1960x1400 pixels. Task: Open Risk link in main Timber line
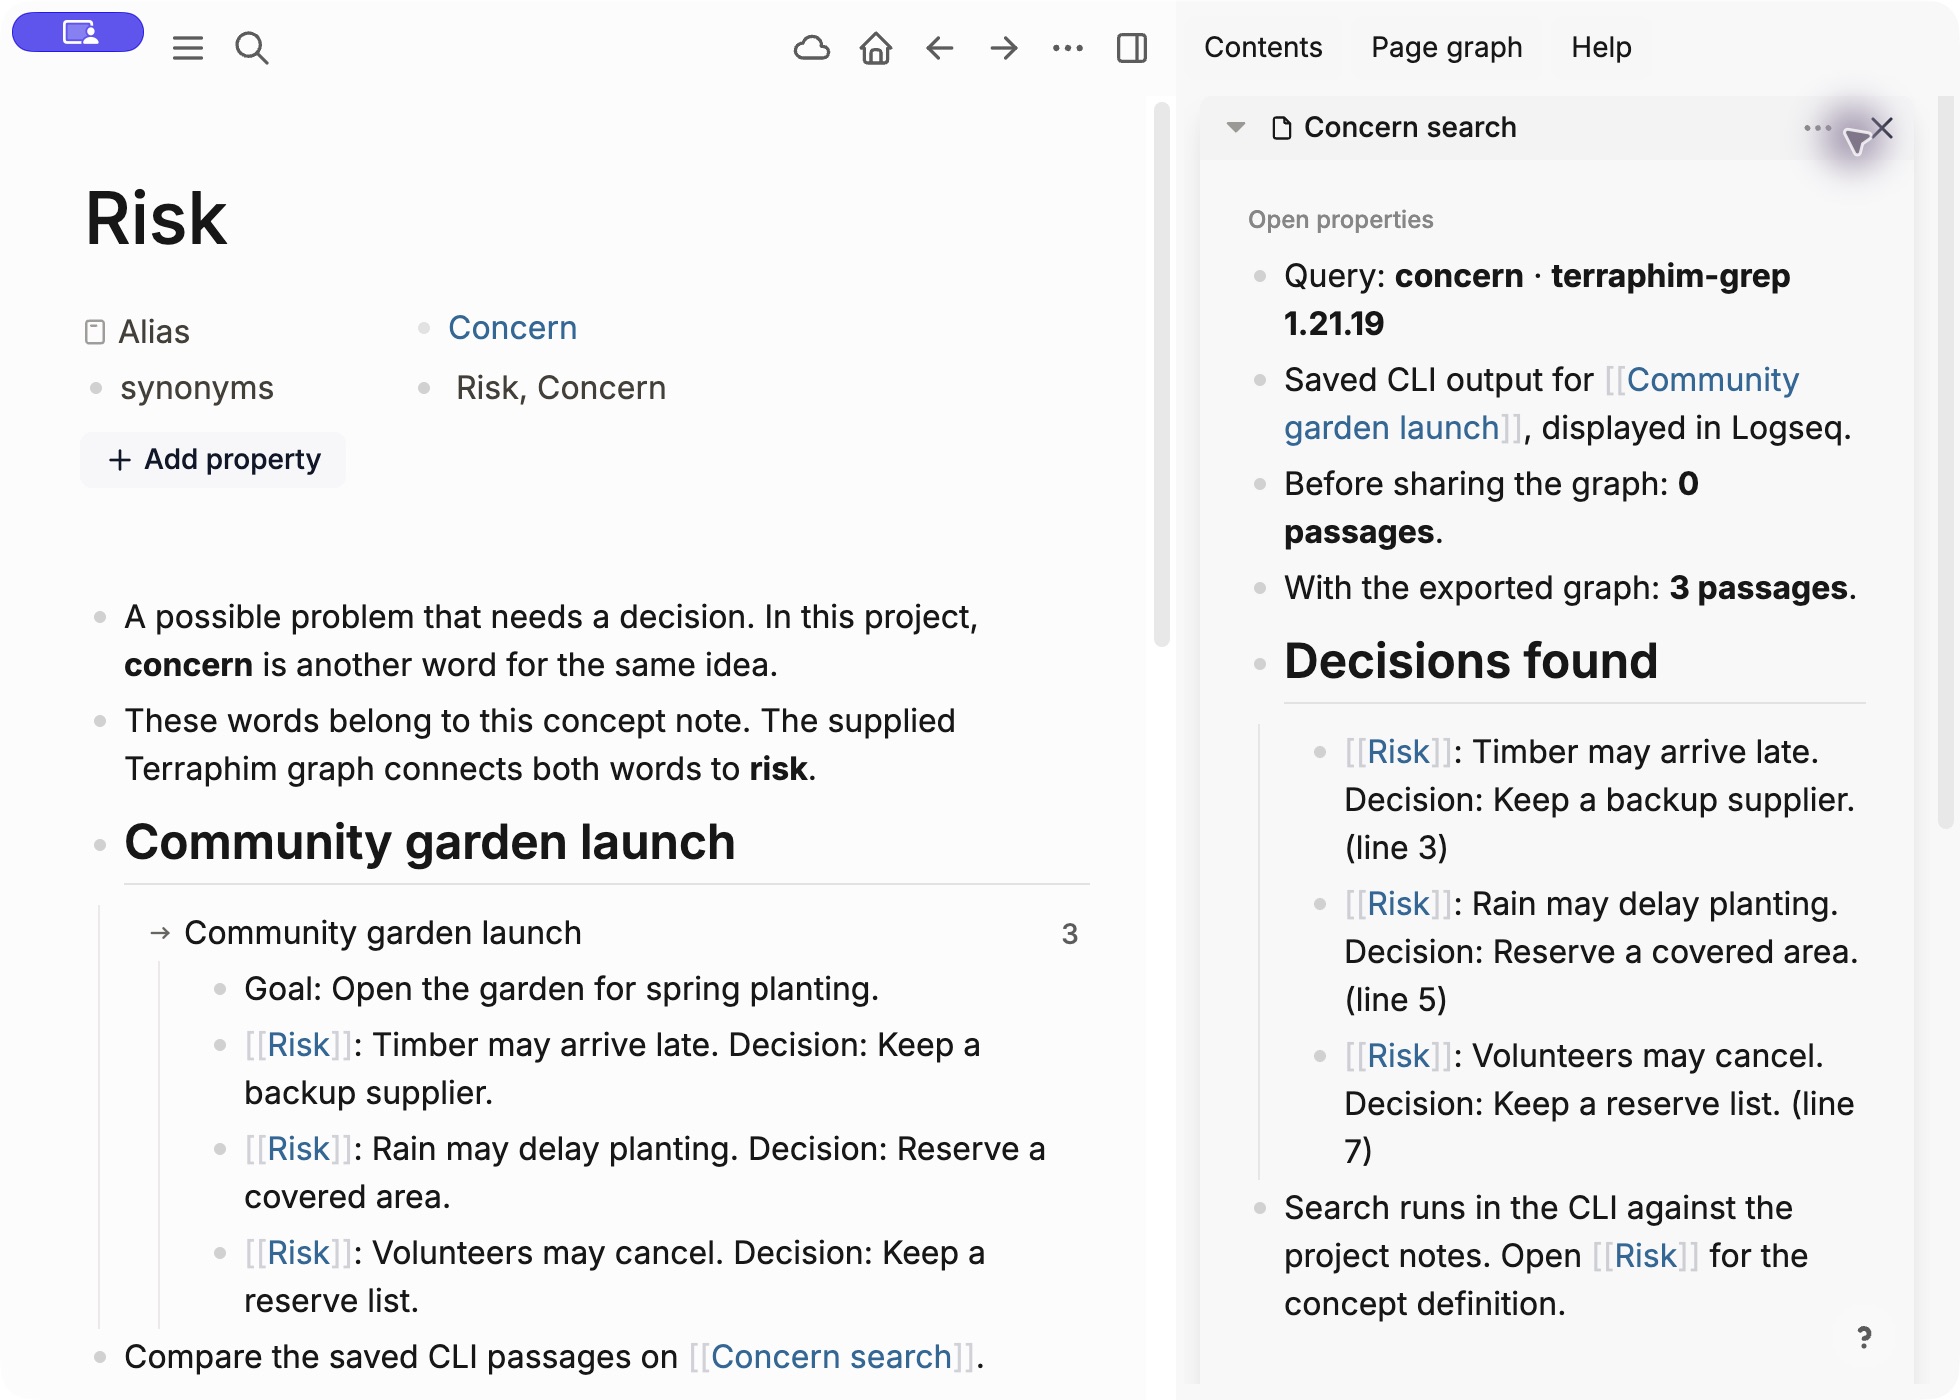(x=298, y=1045)
